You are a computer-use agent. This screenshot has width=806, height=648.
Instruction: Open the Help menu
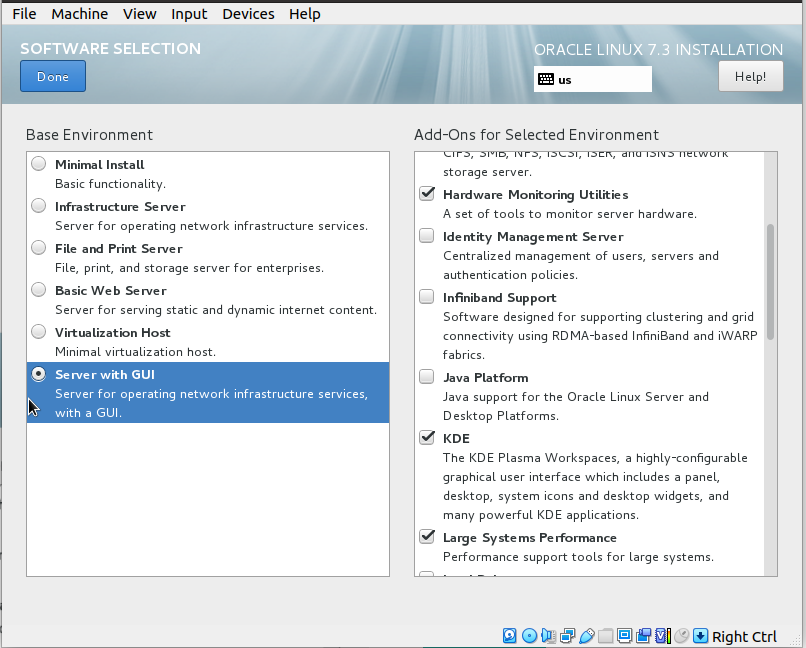(x=304, y=14)
